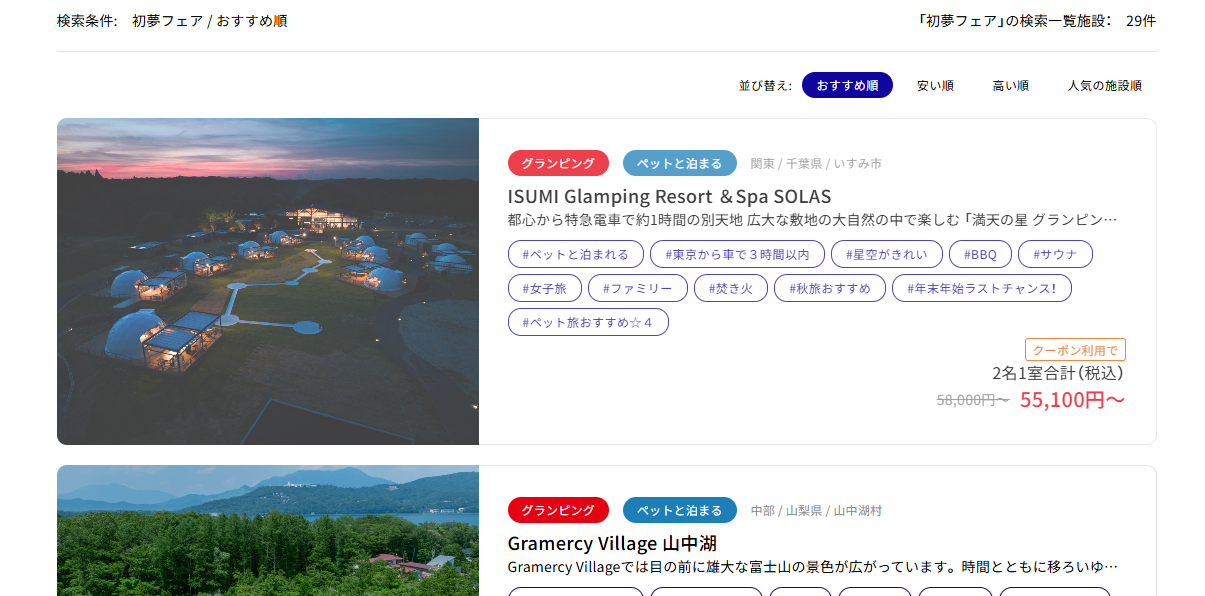Click the #サウナ tag
Viewport: 1205px width, 596px height.
point(1055,254)
